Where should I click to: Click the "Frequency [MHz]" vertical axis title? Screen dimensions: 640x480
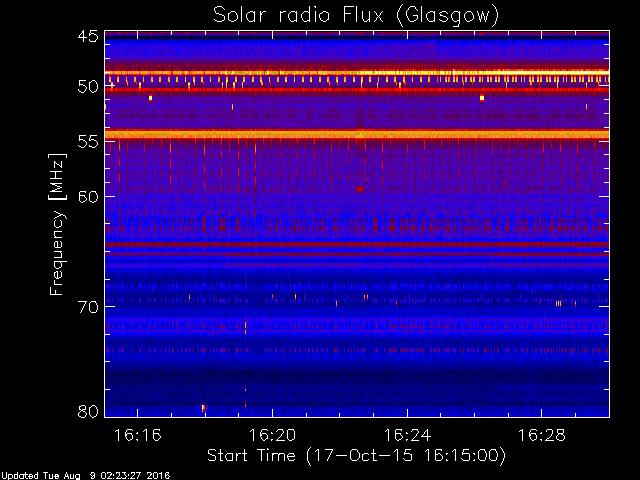click(57, 224)
